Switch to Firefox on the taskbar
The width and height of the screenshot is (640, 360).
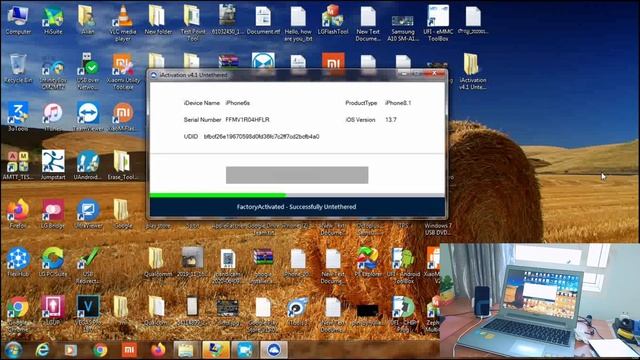click(158, 350)
